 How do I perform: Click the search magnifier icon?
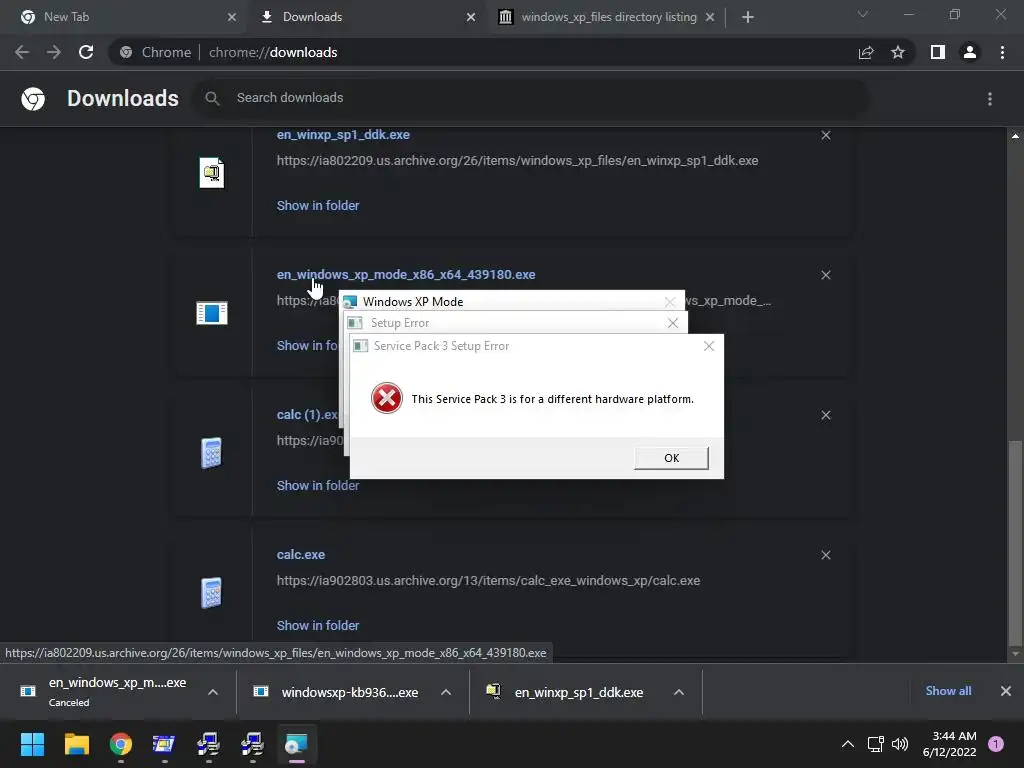pos(212,98)
